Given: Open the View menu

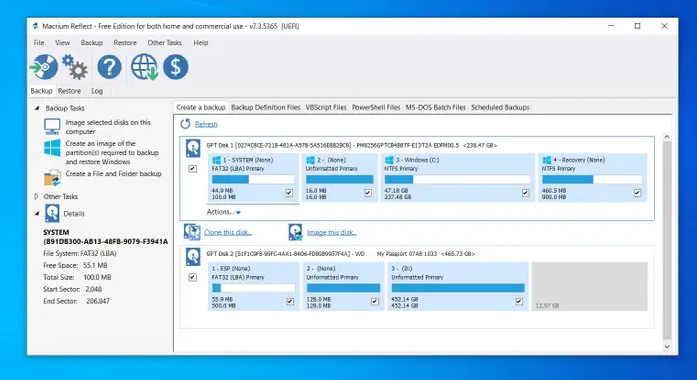Looking at the screenshot, I should coord(62,43).
